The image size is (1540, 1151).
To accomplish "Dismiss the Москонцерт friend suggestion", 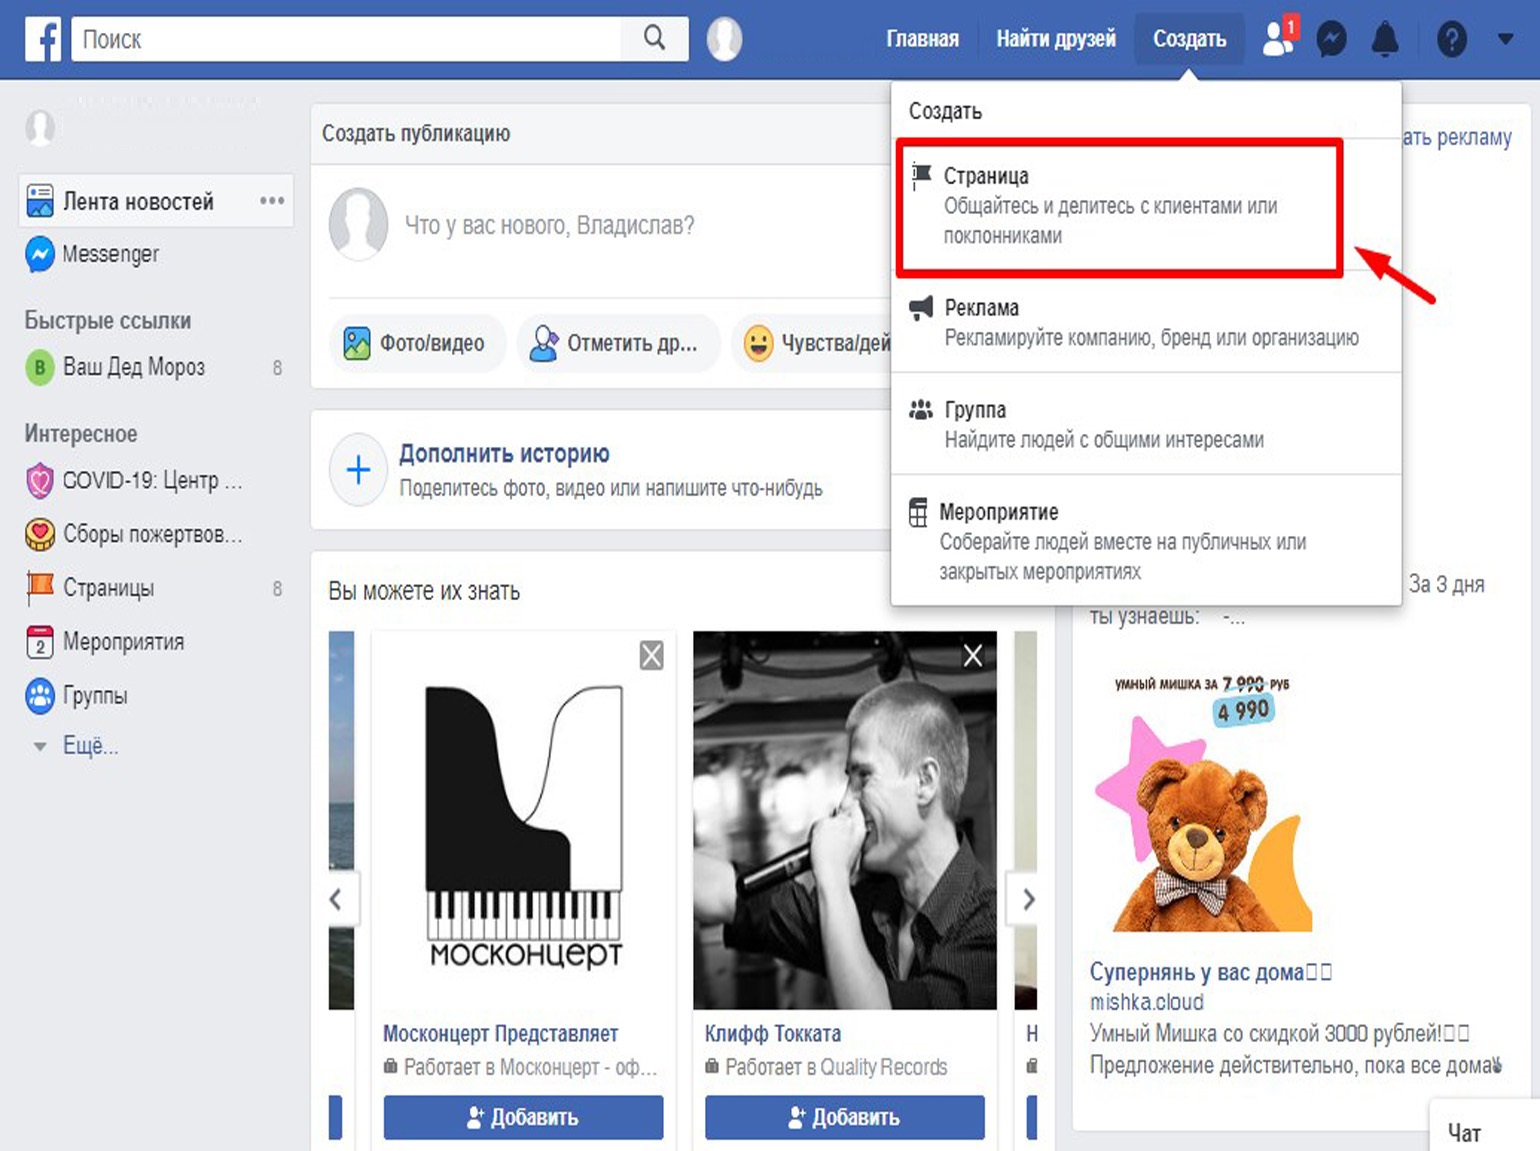I will (651, 656).
